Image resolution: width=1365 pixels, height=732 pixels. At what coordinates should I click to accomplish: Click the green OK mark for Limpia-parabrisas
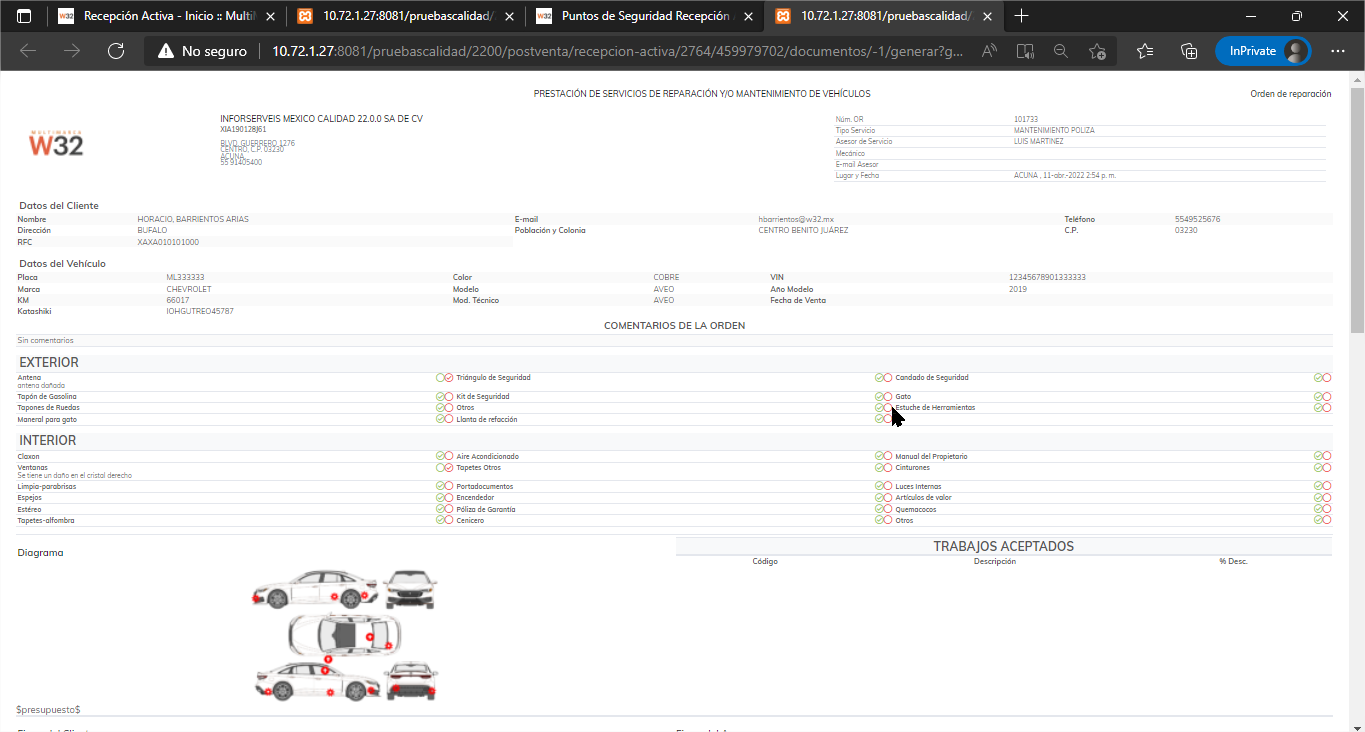[x=440, y=486]
